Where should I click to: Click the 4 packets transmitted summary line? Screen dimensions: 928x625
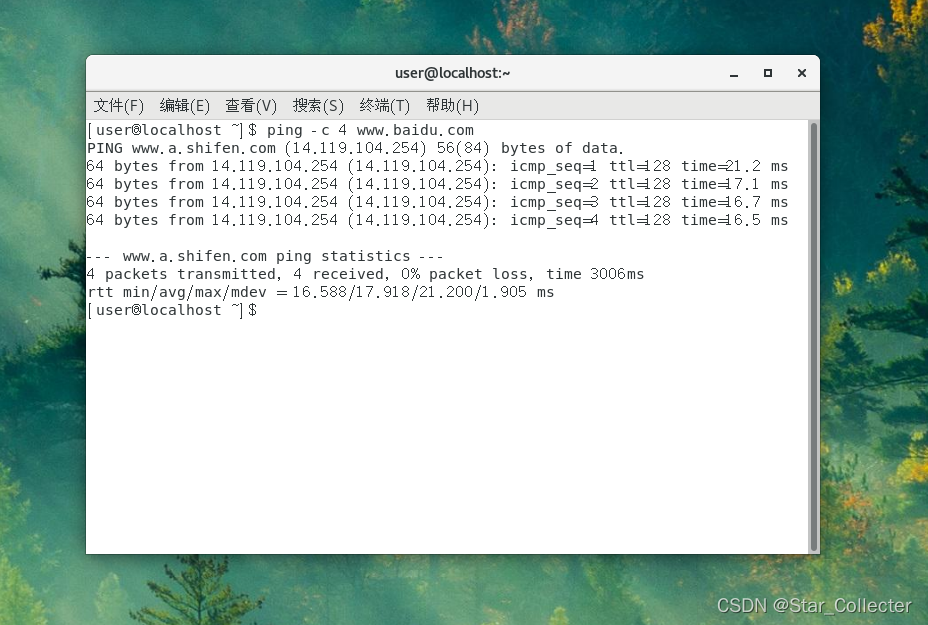point(366,274)
